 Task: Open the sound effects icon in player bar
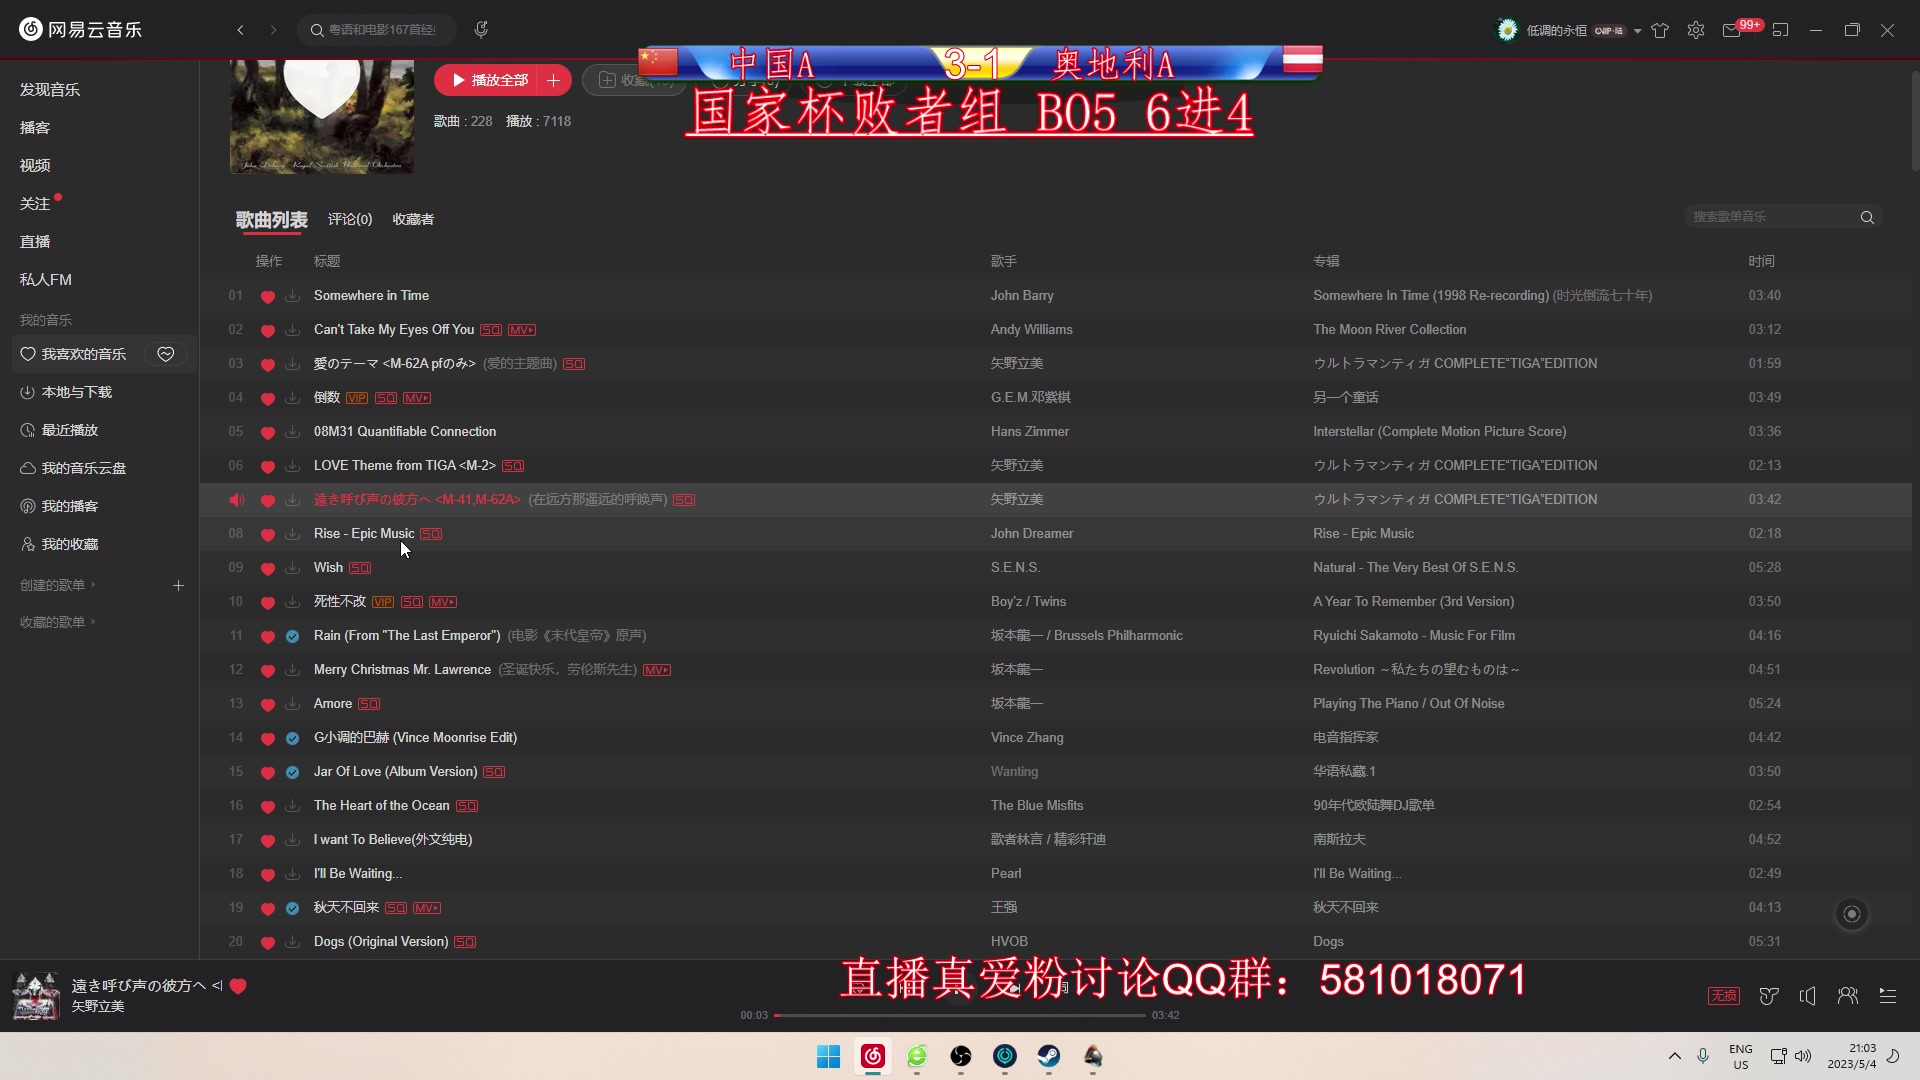click(x=1769, y=996)
